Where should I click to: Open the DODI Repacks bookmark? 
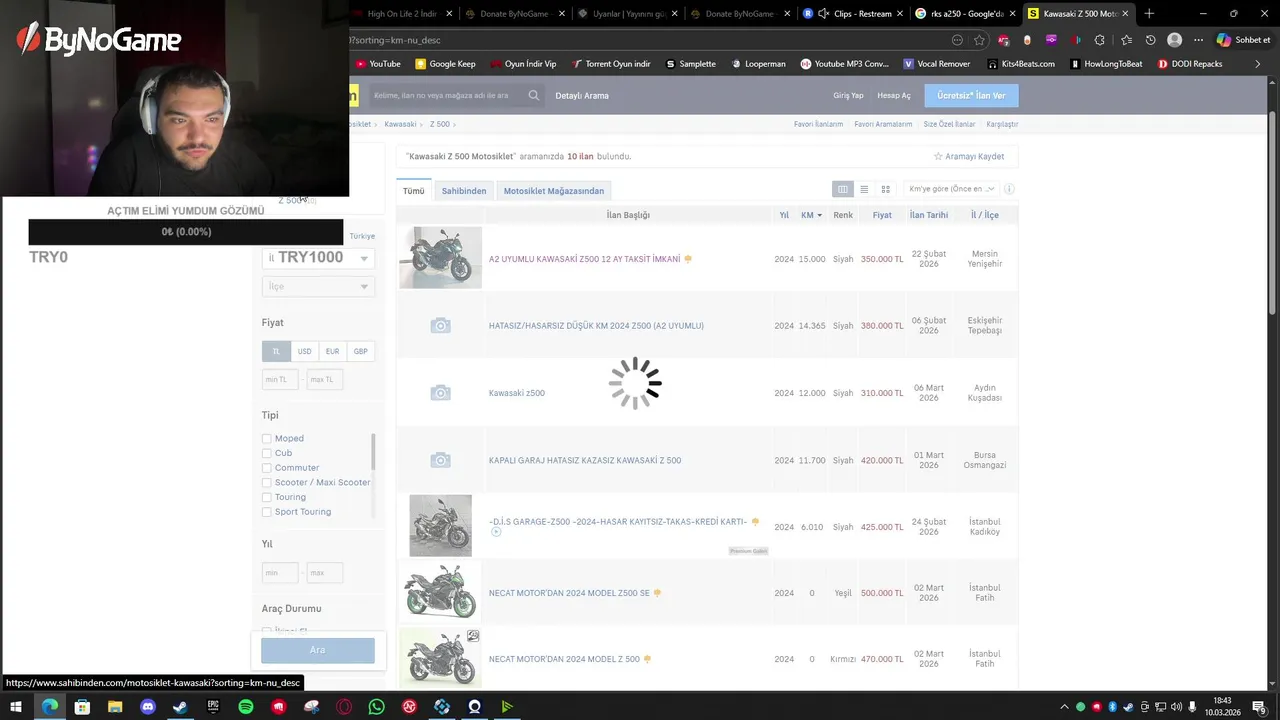(1190, 64)
